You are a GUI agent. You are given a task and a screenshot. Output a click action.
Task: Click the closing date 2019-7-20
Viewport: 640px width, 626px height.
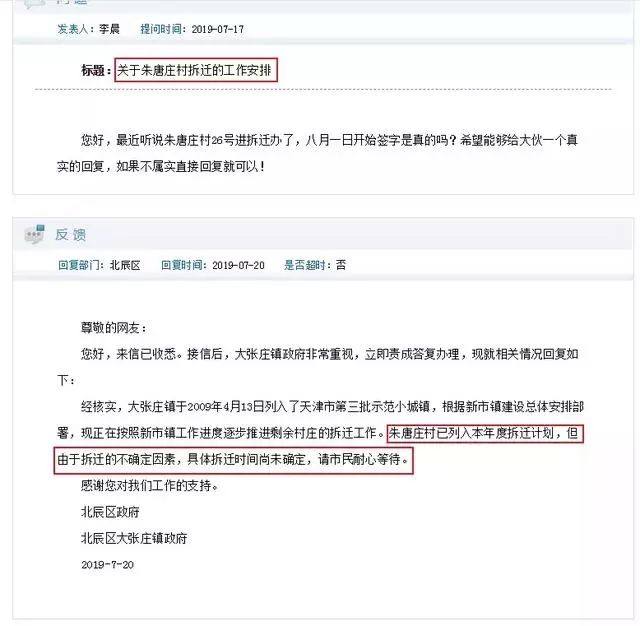(x=107, y=565)
